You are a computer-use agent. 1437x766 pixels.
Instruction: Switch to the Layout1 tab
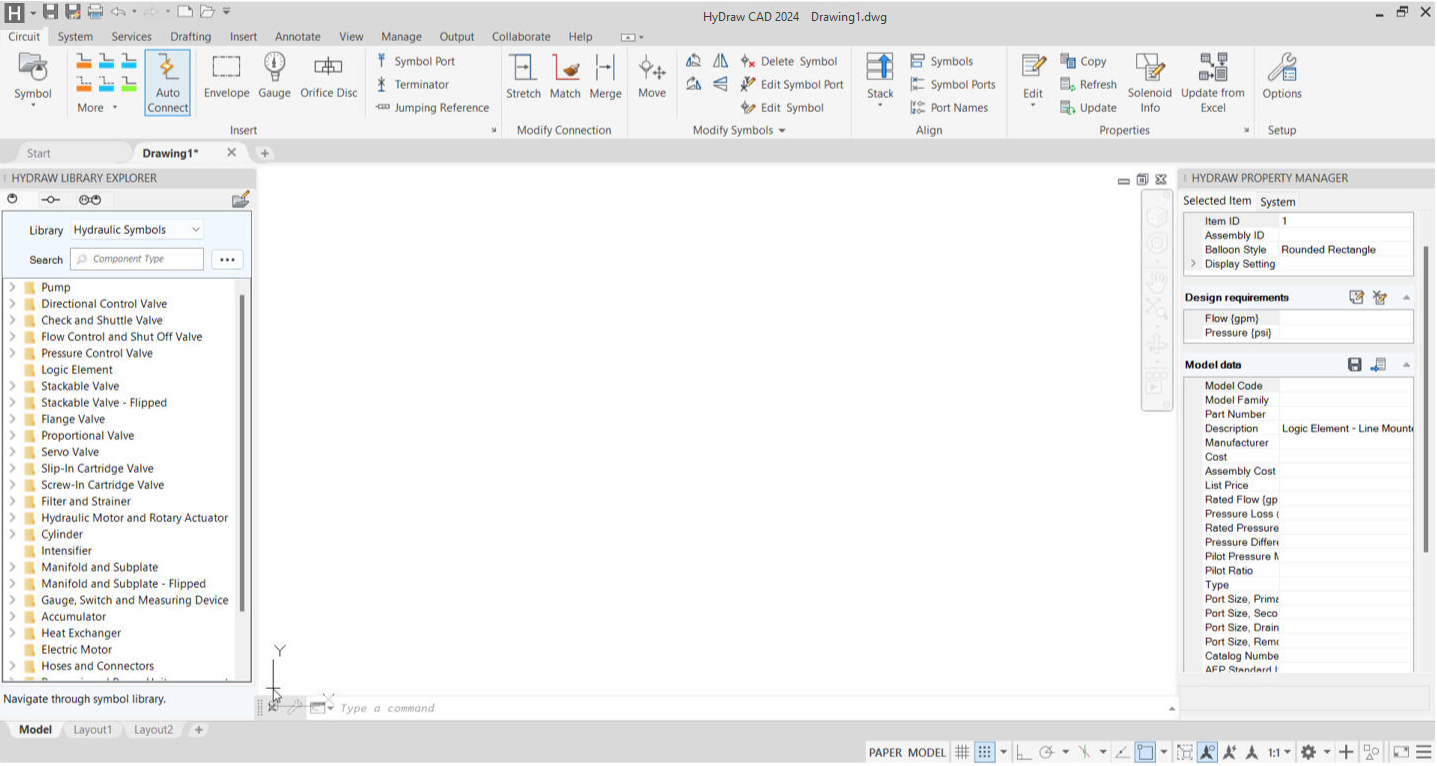click(92, 731)
